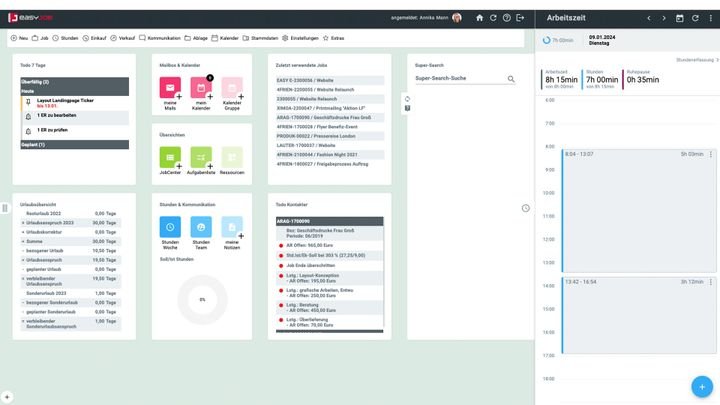Open the '1 ER zu bearbeiten' todo
The image size is (720, 405).
(x=74, y=117)
